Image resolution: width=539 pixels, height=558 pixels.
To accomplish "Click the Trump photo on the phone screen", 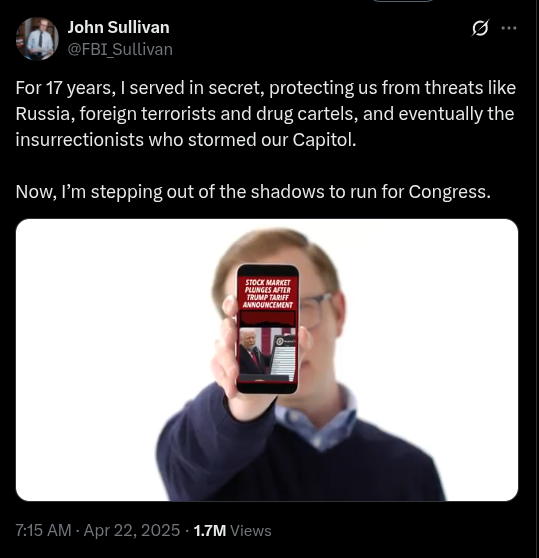I will click(x=254, y=351).
